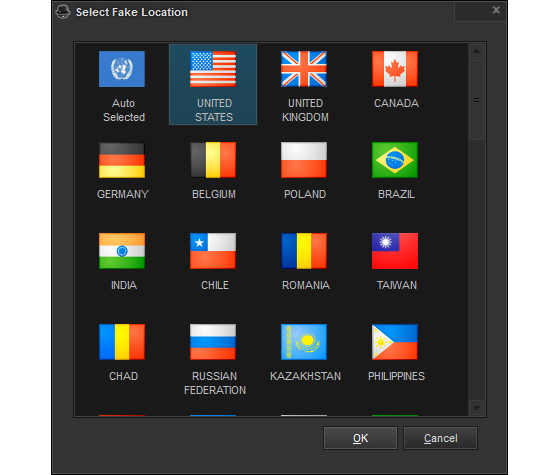Click the 'TAIWAN' text label
The image size is (560, 475).
tap(396, 285)
